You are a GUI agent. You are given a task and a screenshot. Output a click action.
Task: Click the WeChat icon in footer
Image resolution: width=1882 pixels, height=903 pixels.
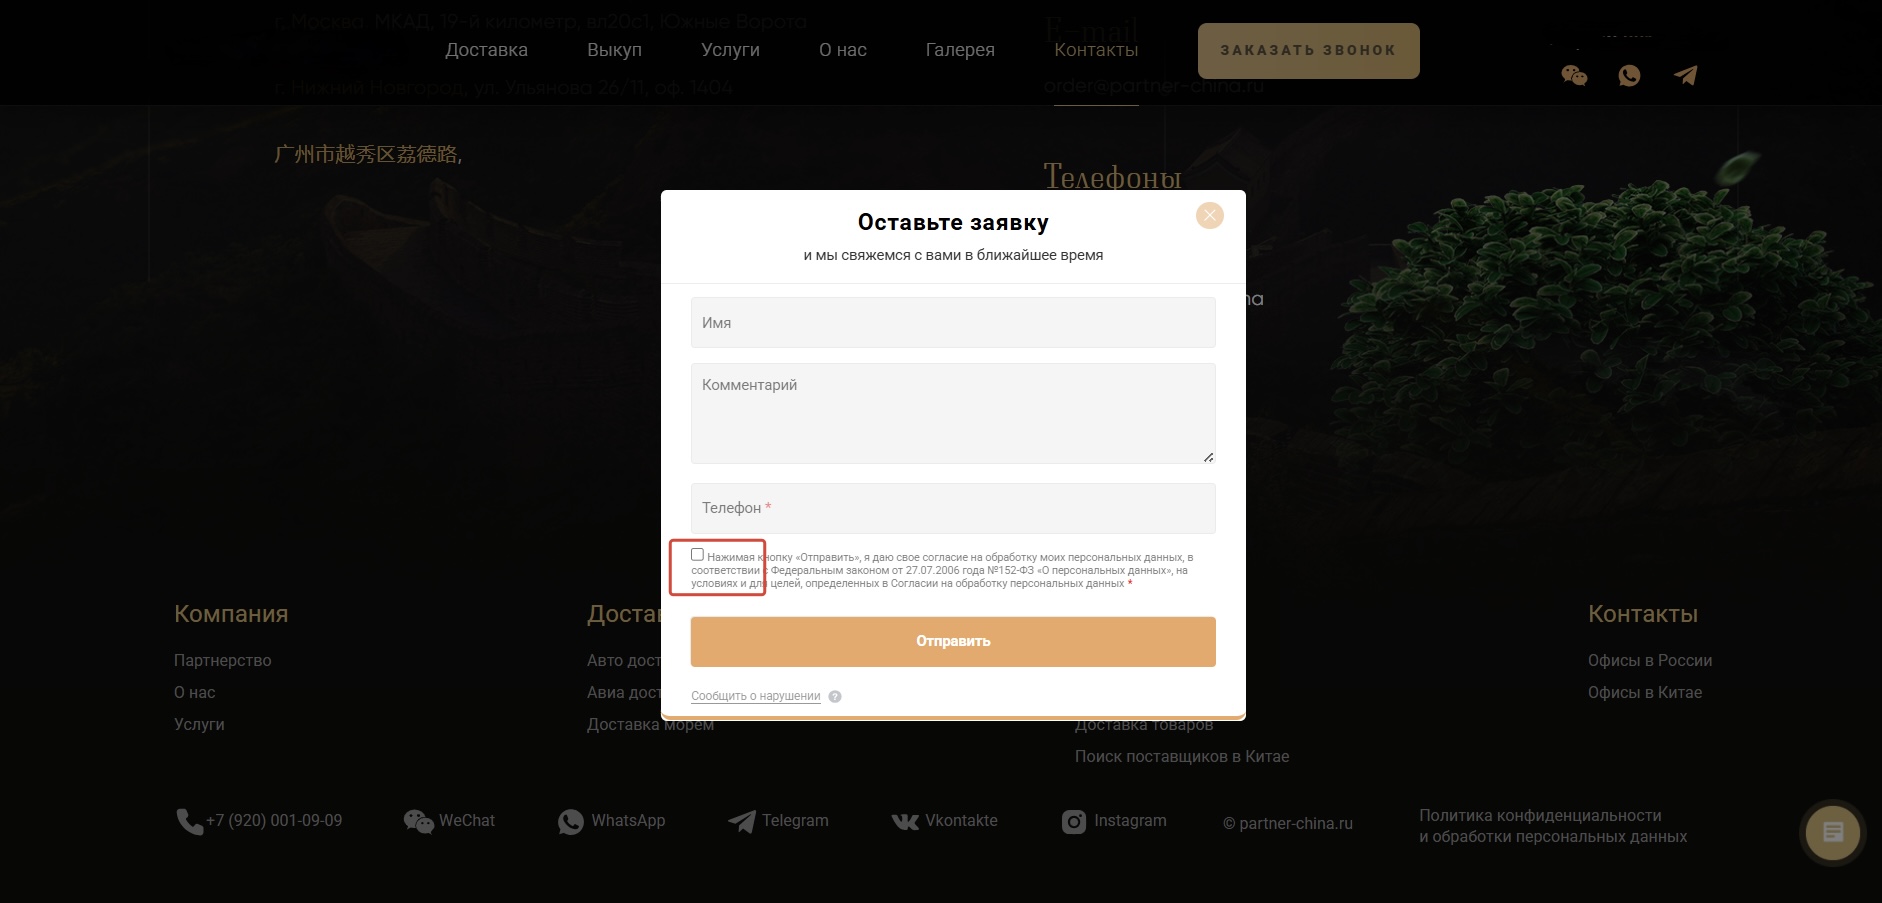[418, 821]
